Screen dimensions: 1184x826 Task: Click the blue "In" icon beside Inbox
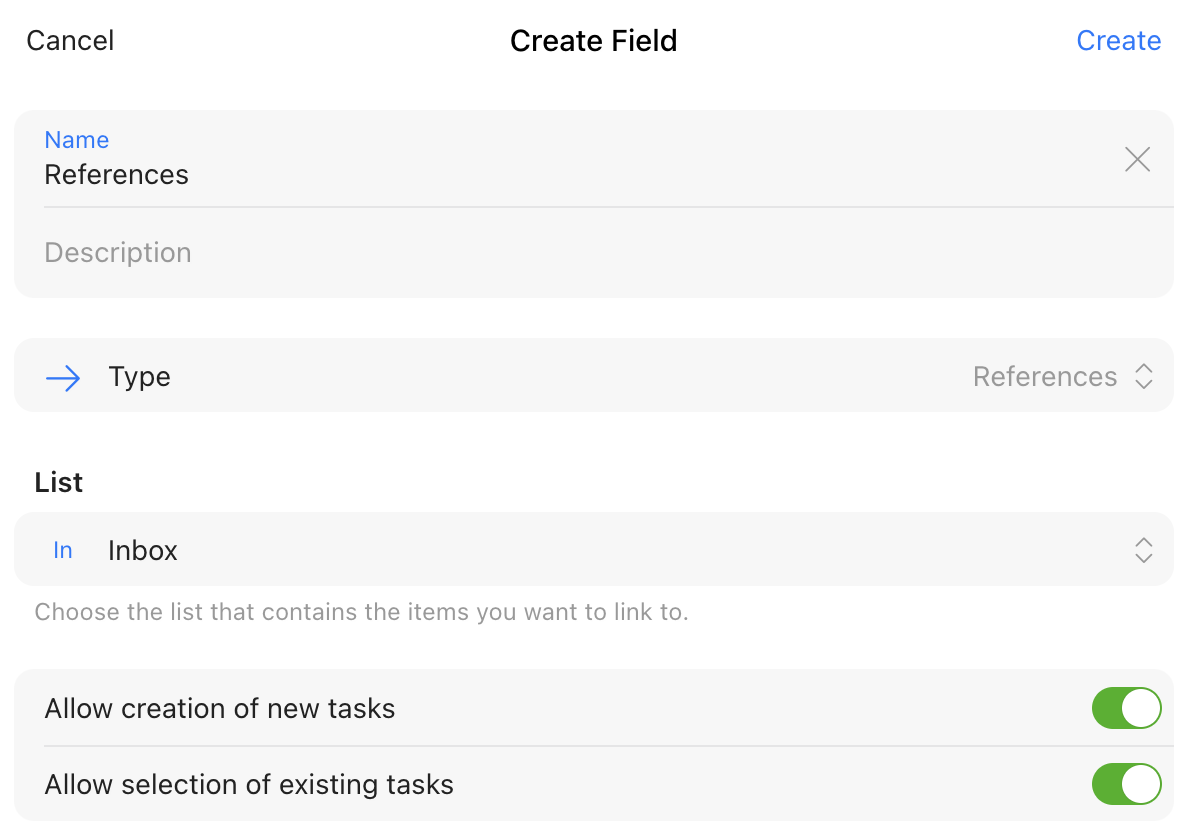click(63, 550)
